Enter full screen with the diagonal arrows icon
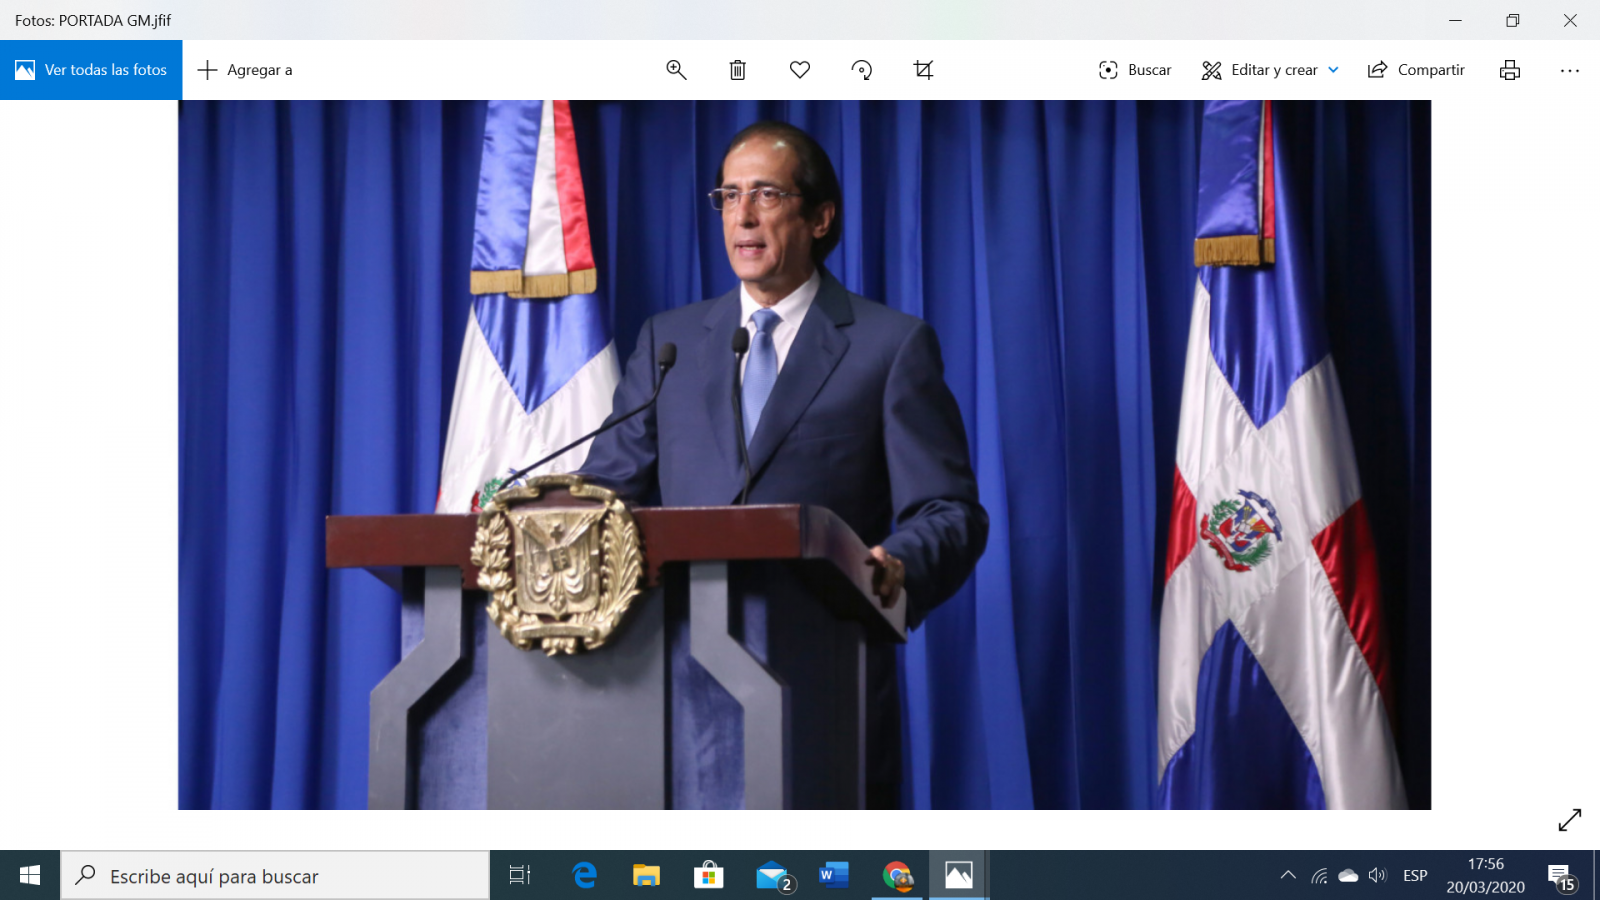 (x=1570, y=820)
